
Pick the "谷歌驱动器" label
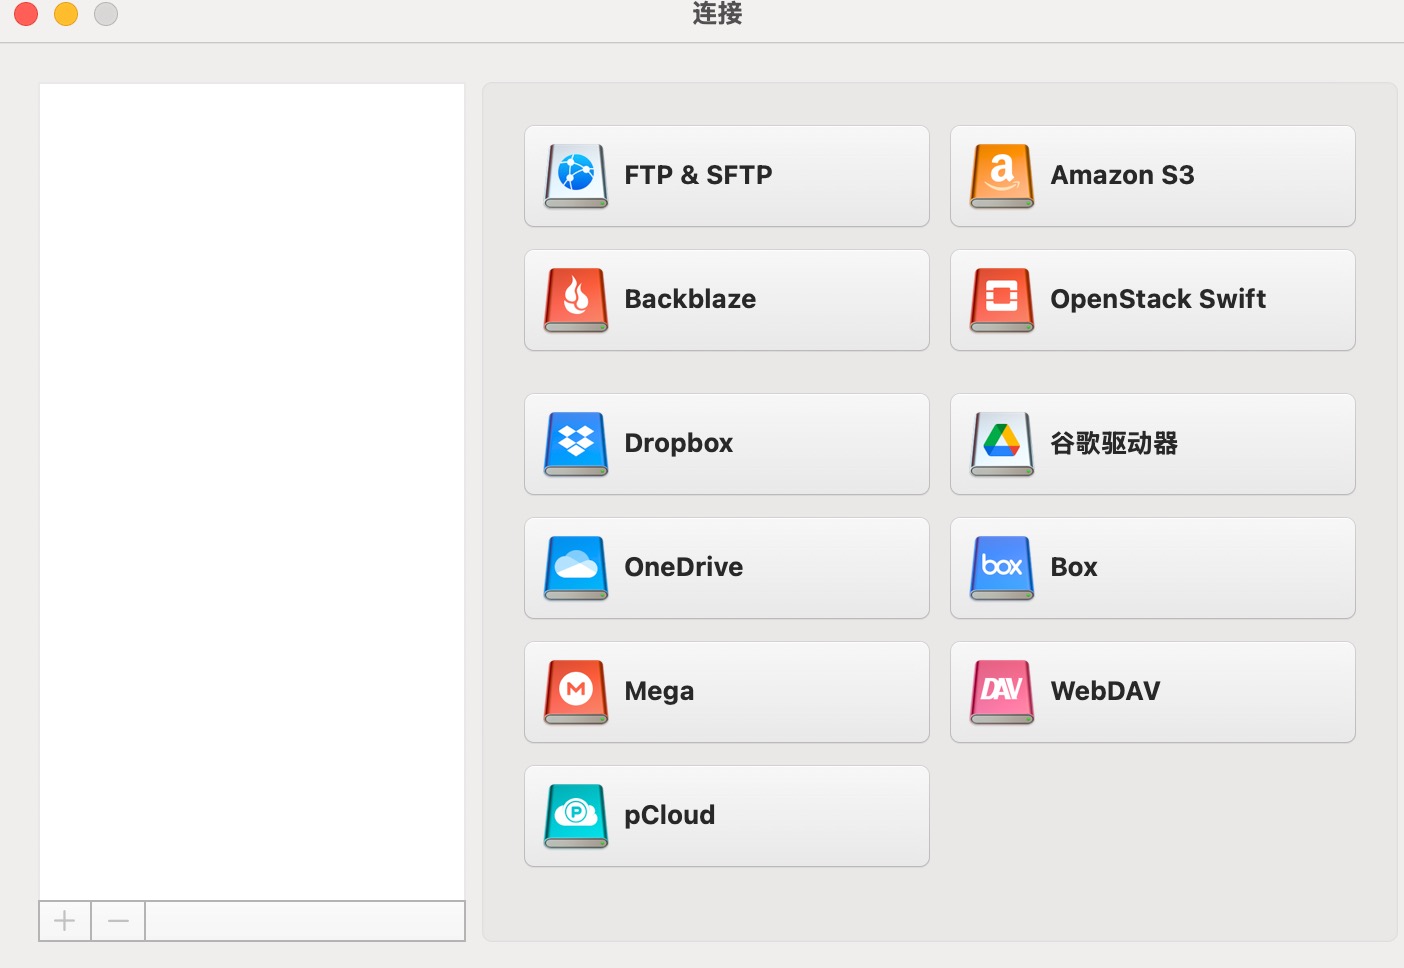pos(1114,443)
